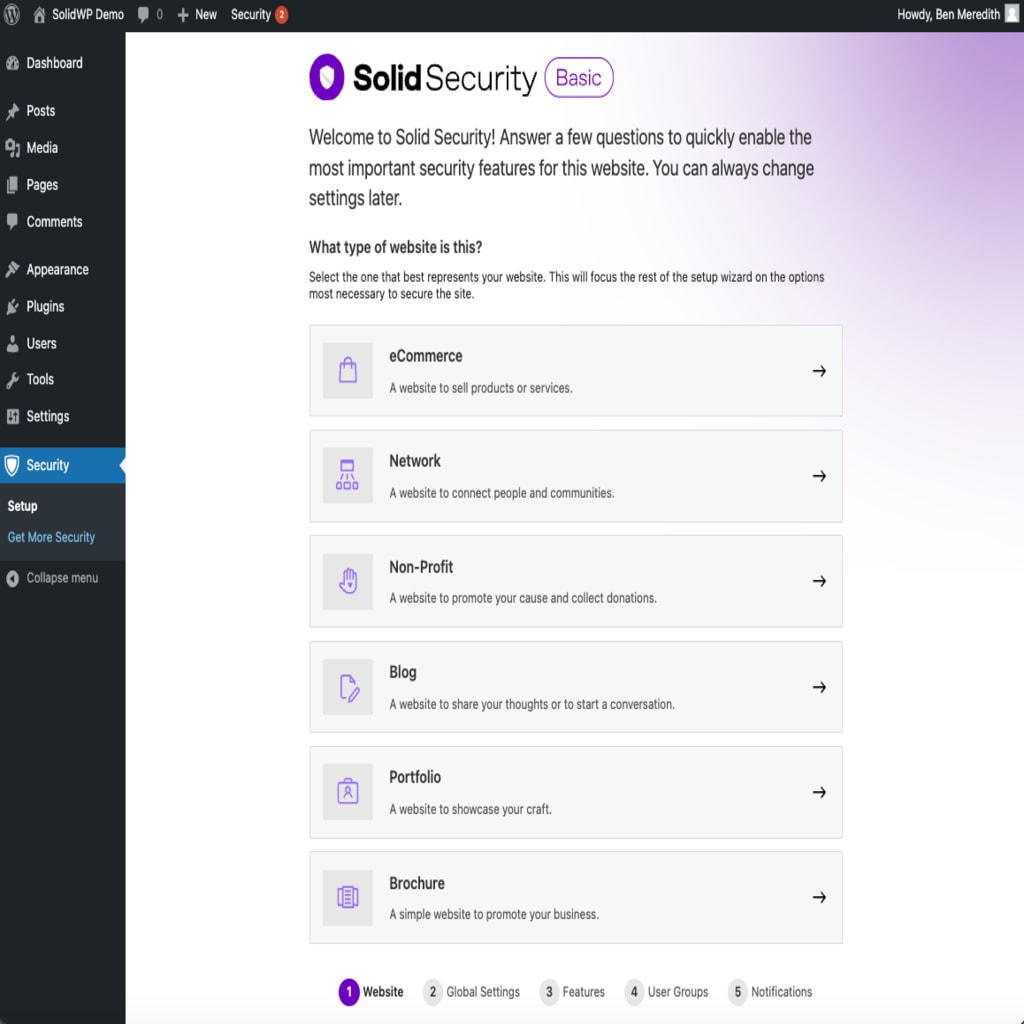This screenshot has height=1024, width=1024.
Task: Click the Collapse menu arrow icon
Action: click(12, 579)
